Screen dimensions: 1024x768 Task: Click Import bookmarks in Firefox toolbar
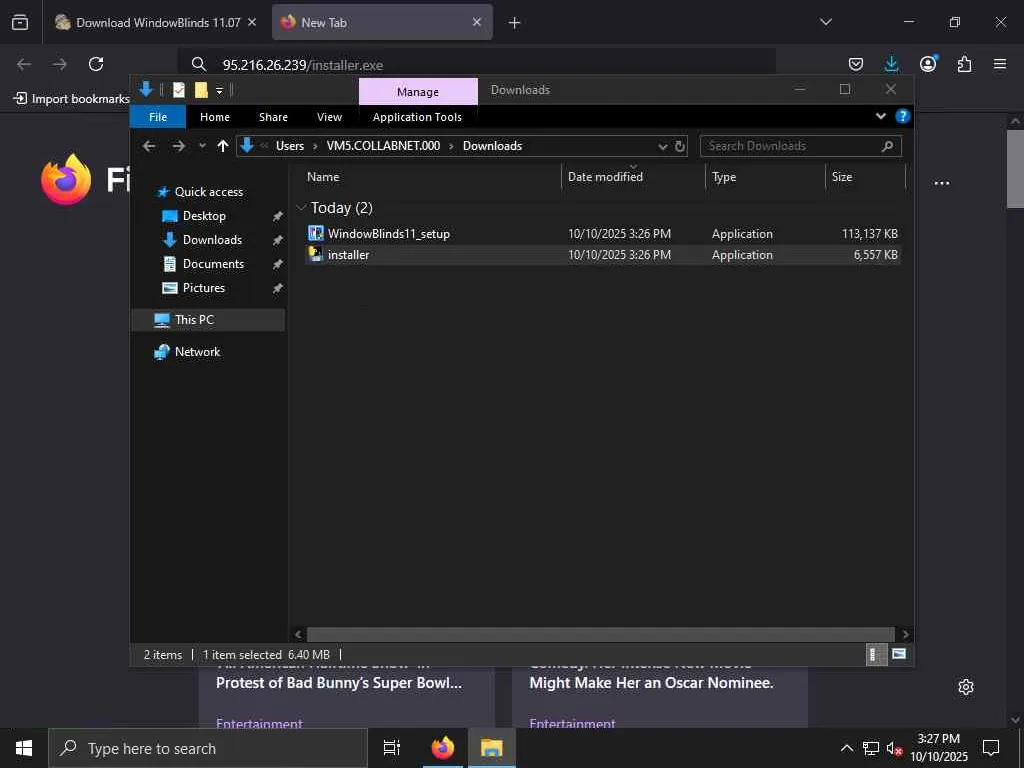click(x=72, y=99)
